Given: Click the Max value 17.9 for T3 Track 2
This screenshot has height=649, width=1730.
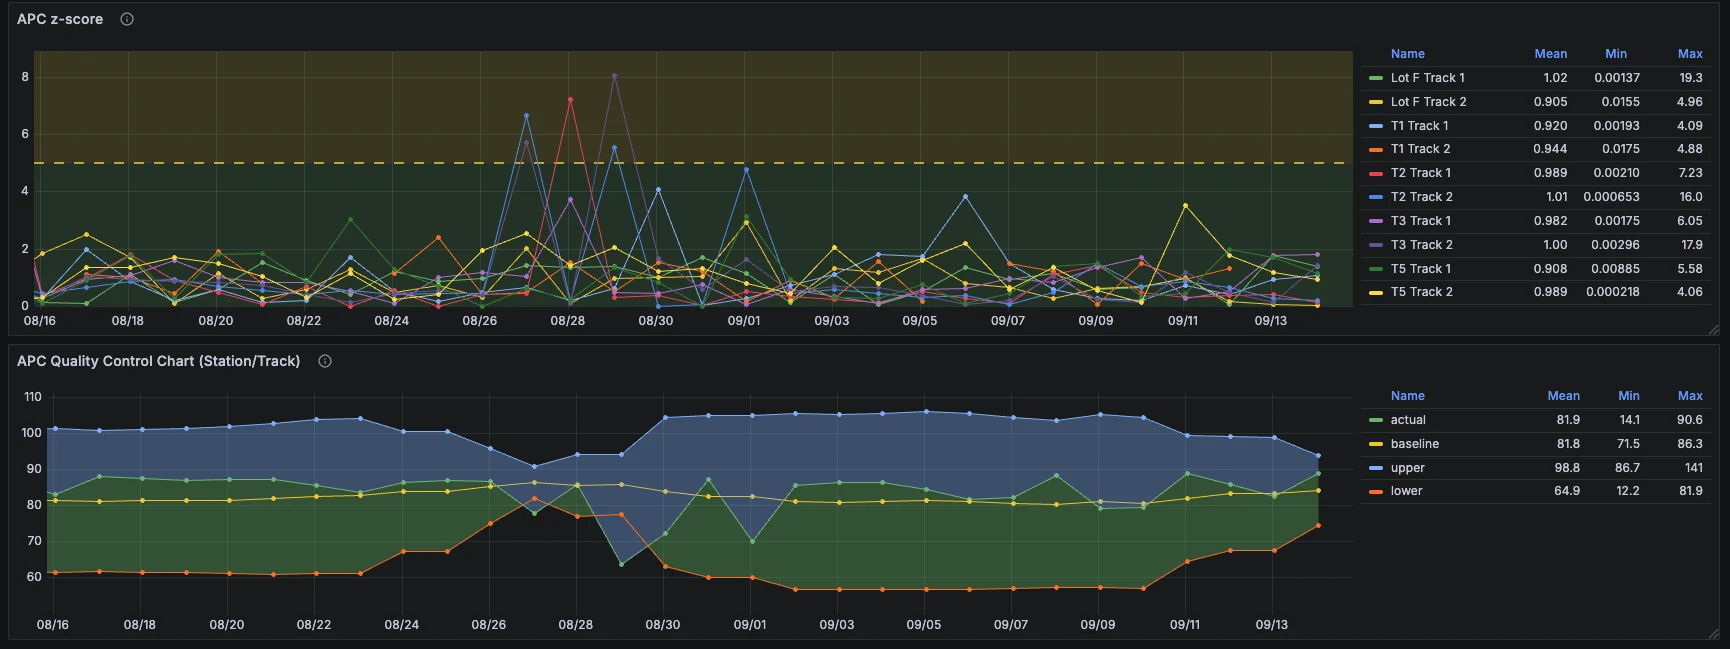Looking at the screenshot, I should (x=1691, y=245).
